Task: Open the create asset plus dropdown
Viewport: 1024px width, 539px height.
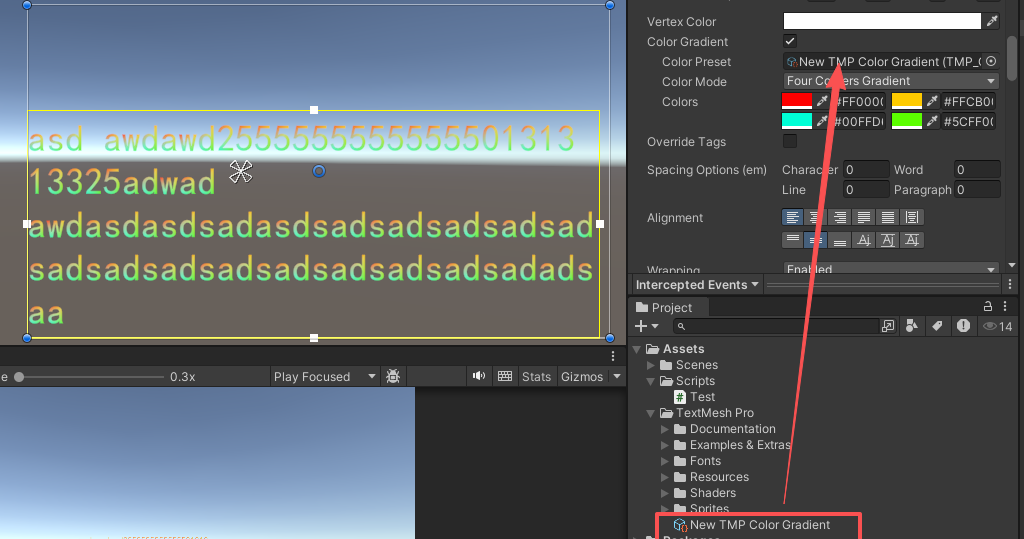Action: [x=647, y=326]
